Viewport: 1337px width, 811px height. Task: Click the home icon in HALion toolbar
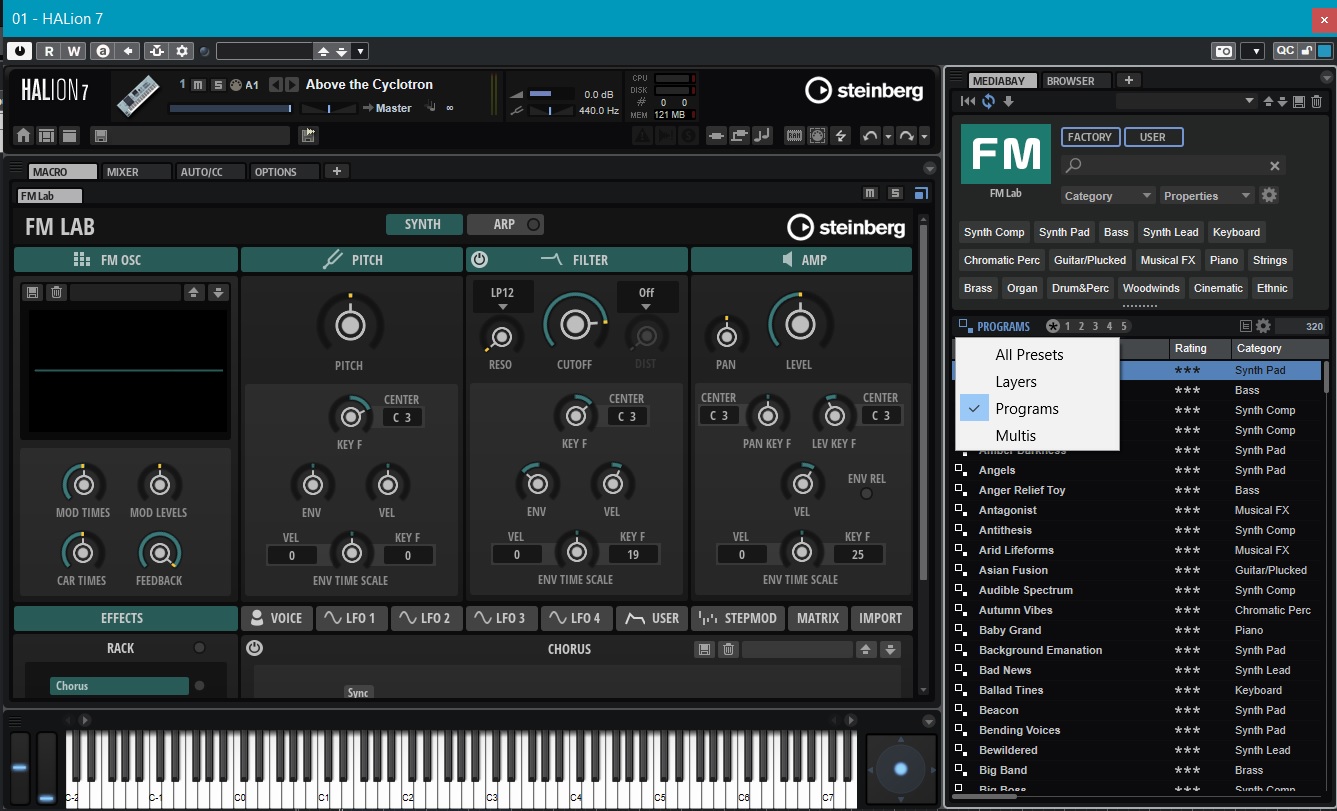22,136
